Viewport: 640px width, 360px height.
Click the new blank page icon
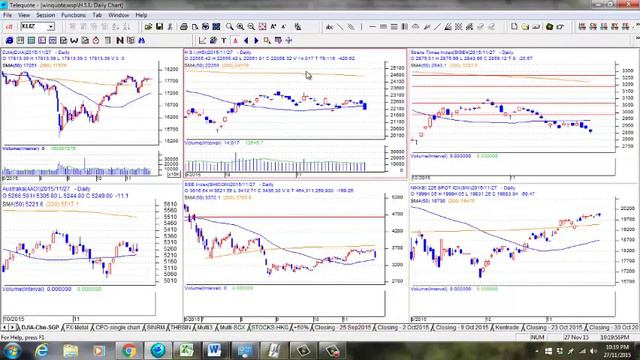point(514,27)
